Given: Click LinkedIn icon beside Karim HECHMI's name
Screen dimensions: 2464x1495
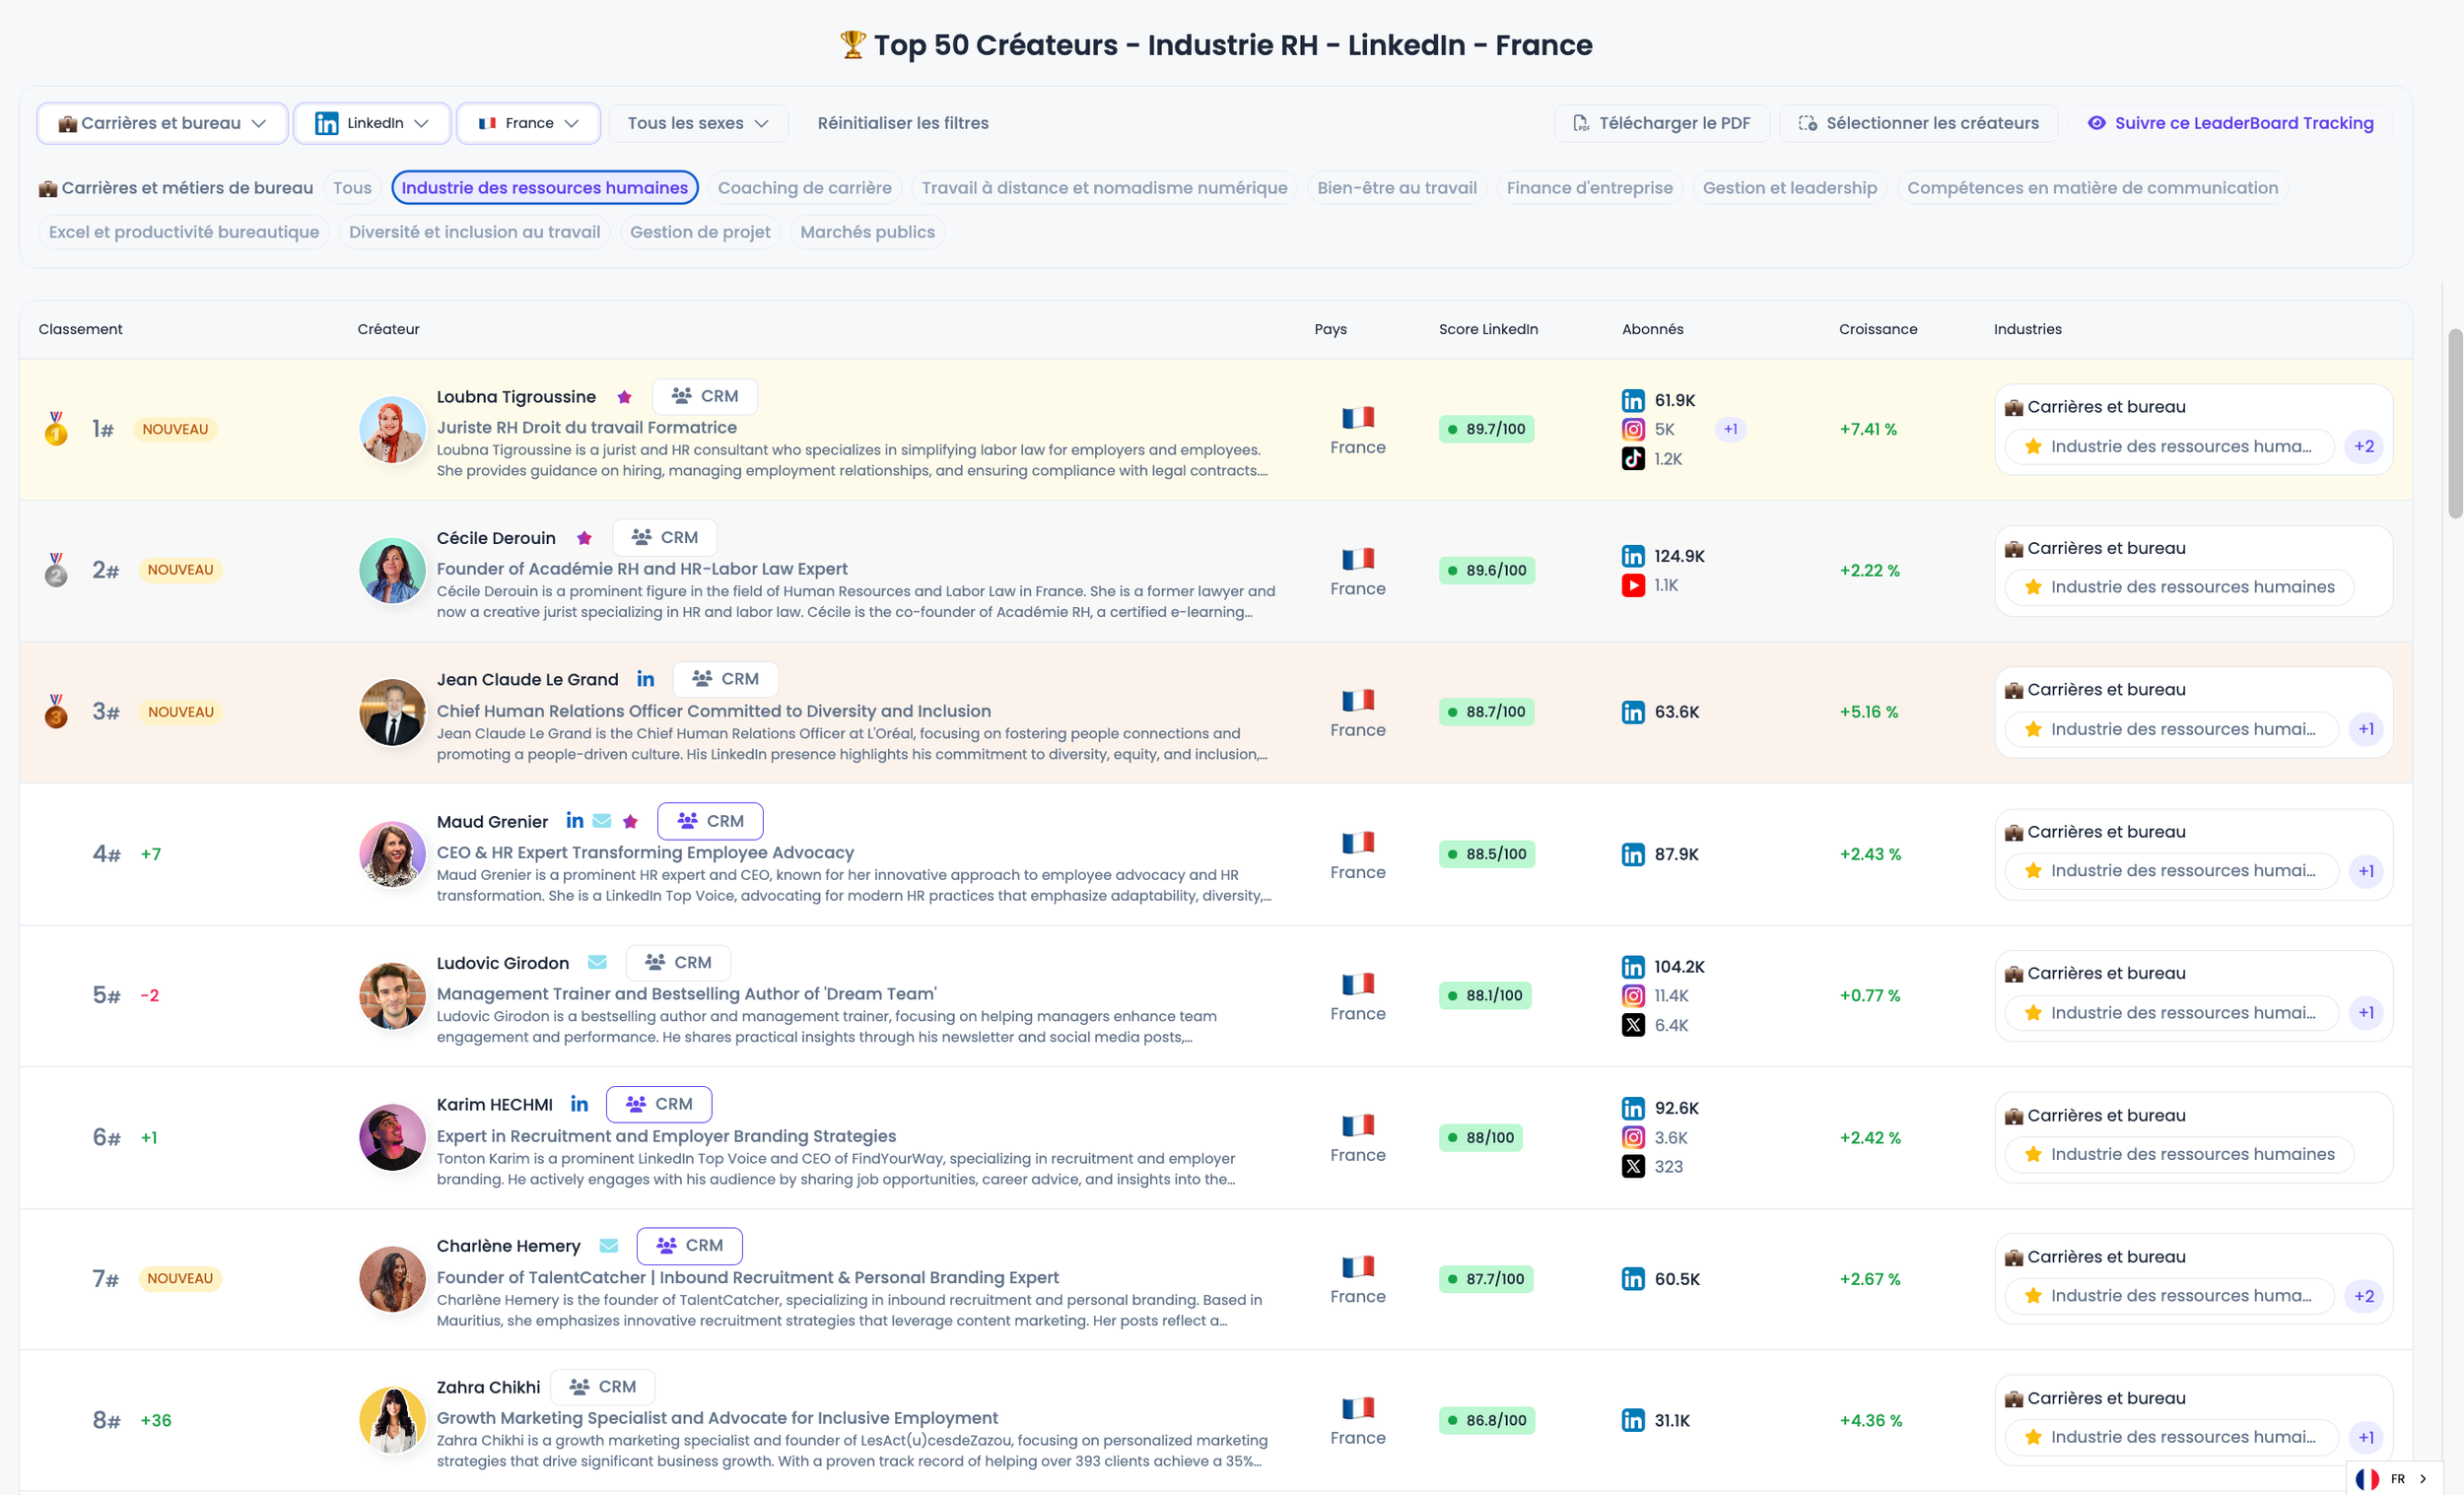Looking at the screenshot, I should [x=579, y=1104].
